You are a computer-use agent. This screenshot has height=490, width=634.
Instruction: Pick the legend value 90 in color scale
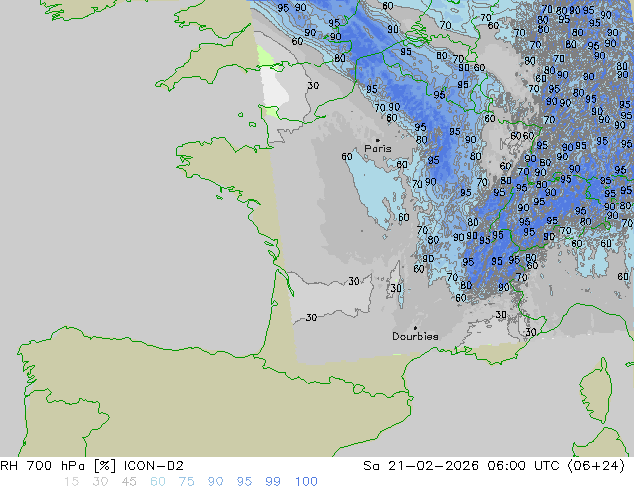[215, 482]
